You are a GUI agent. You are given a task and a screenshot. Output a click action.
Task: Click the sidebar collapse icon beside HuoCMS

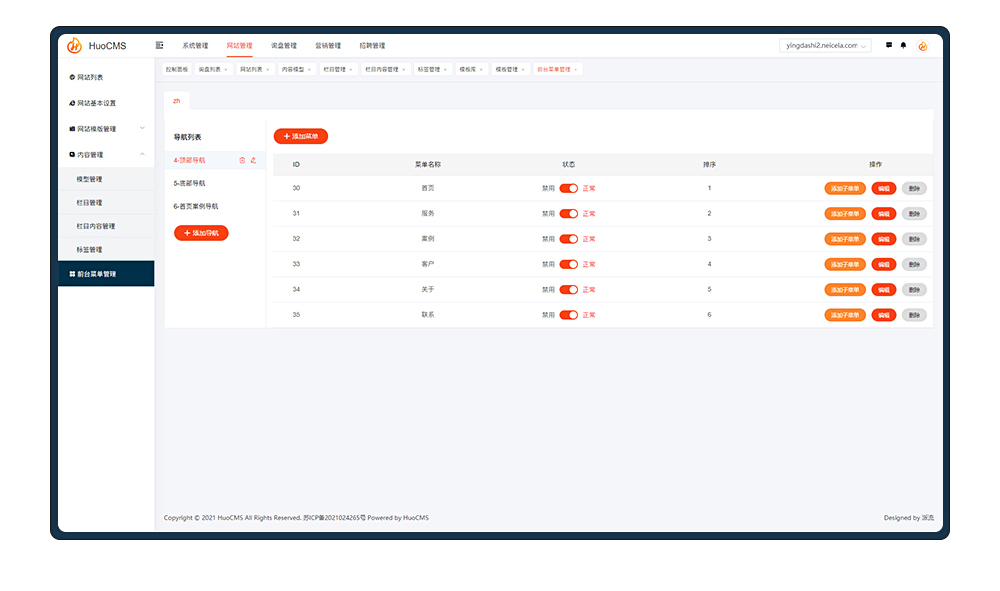click(160, 46)
